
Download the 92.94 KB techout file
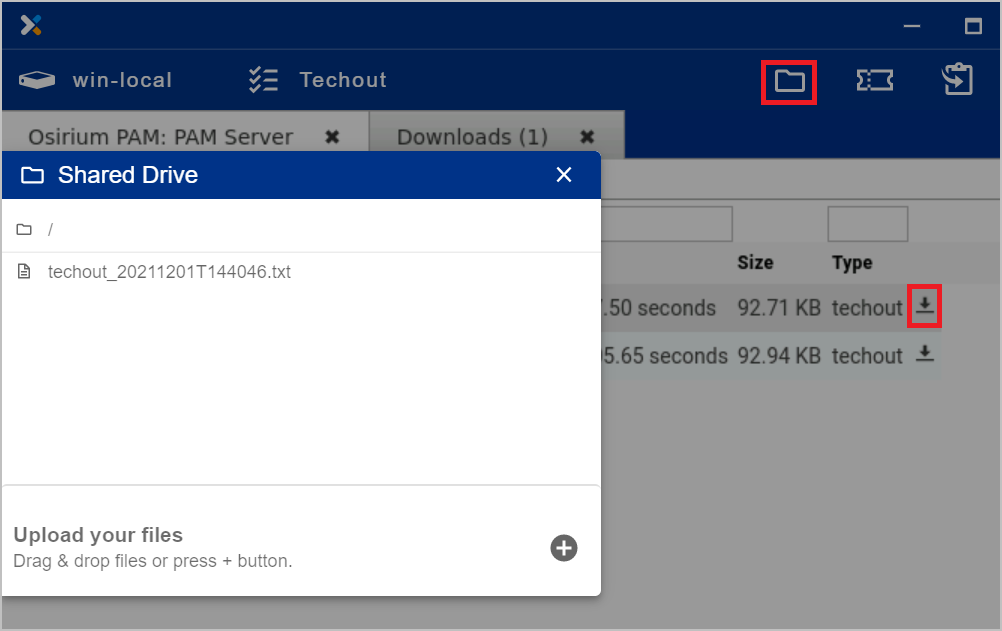924,354
